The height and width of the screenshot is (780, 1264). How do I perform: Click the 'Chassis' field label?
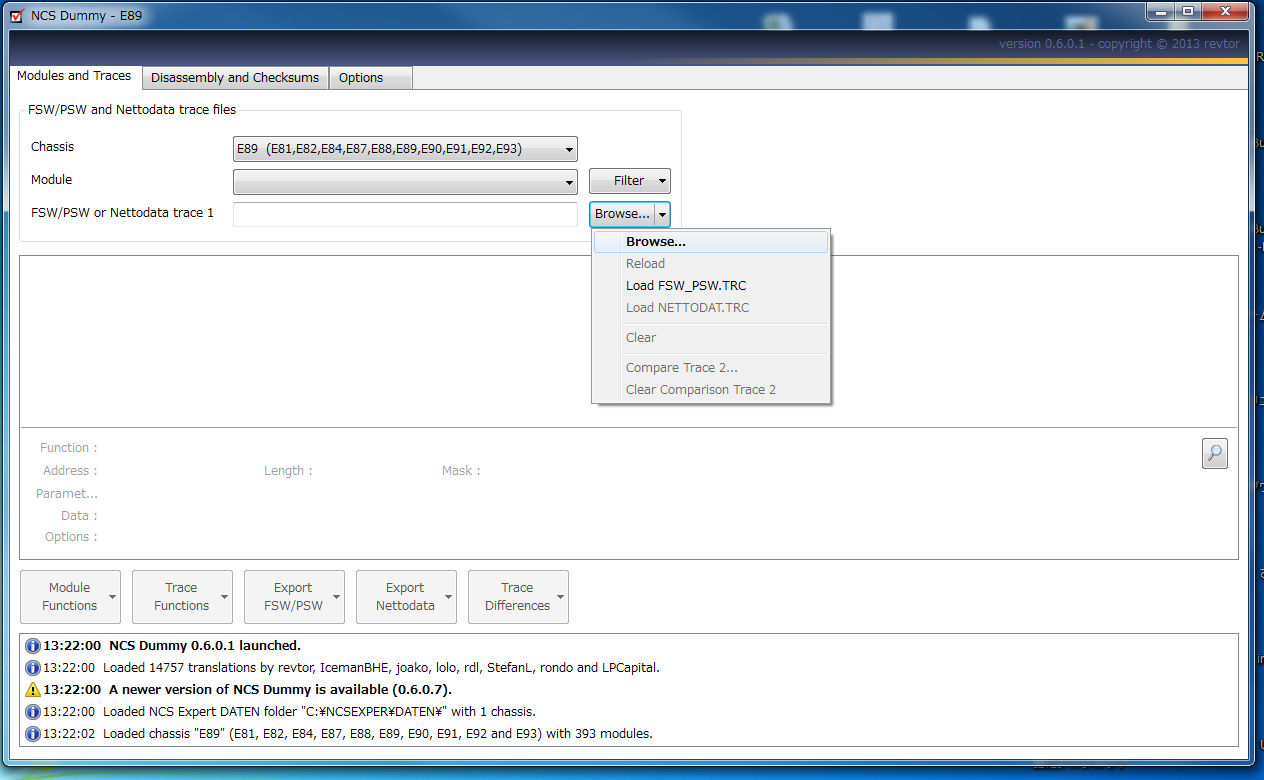click(52, 147)
